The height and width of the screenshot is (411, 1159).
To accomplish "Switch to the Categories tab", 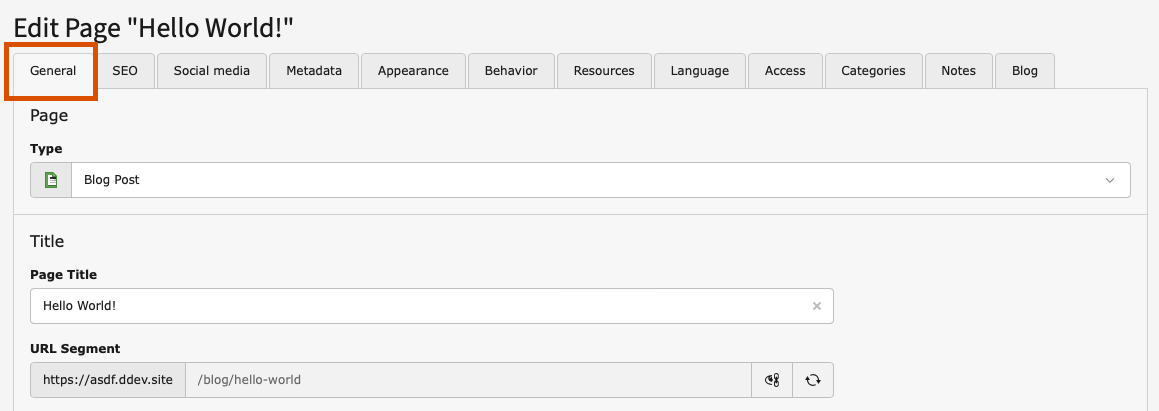I will (874, 71).
